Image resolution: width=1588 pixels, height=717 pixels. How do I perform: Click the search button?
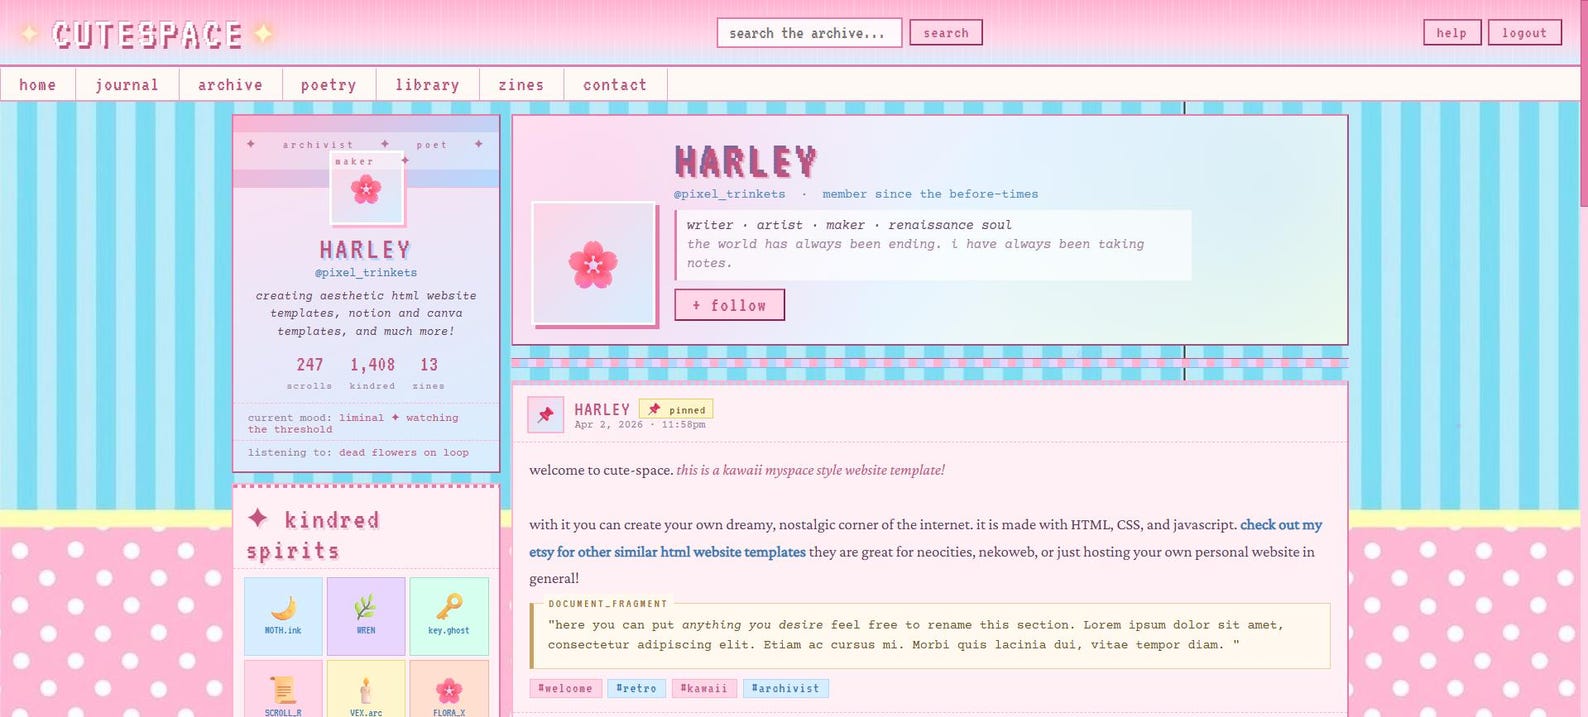coord(946,33)
